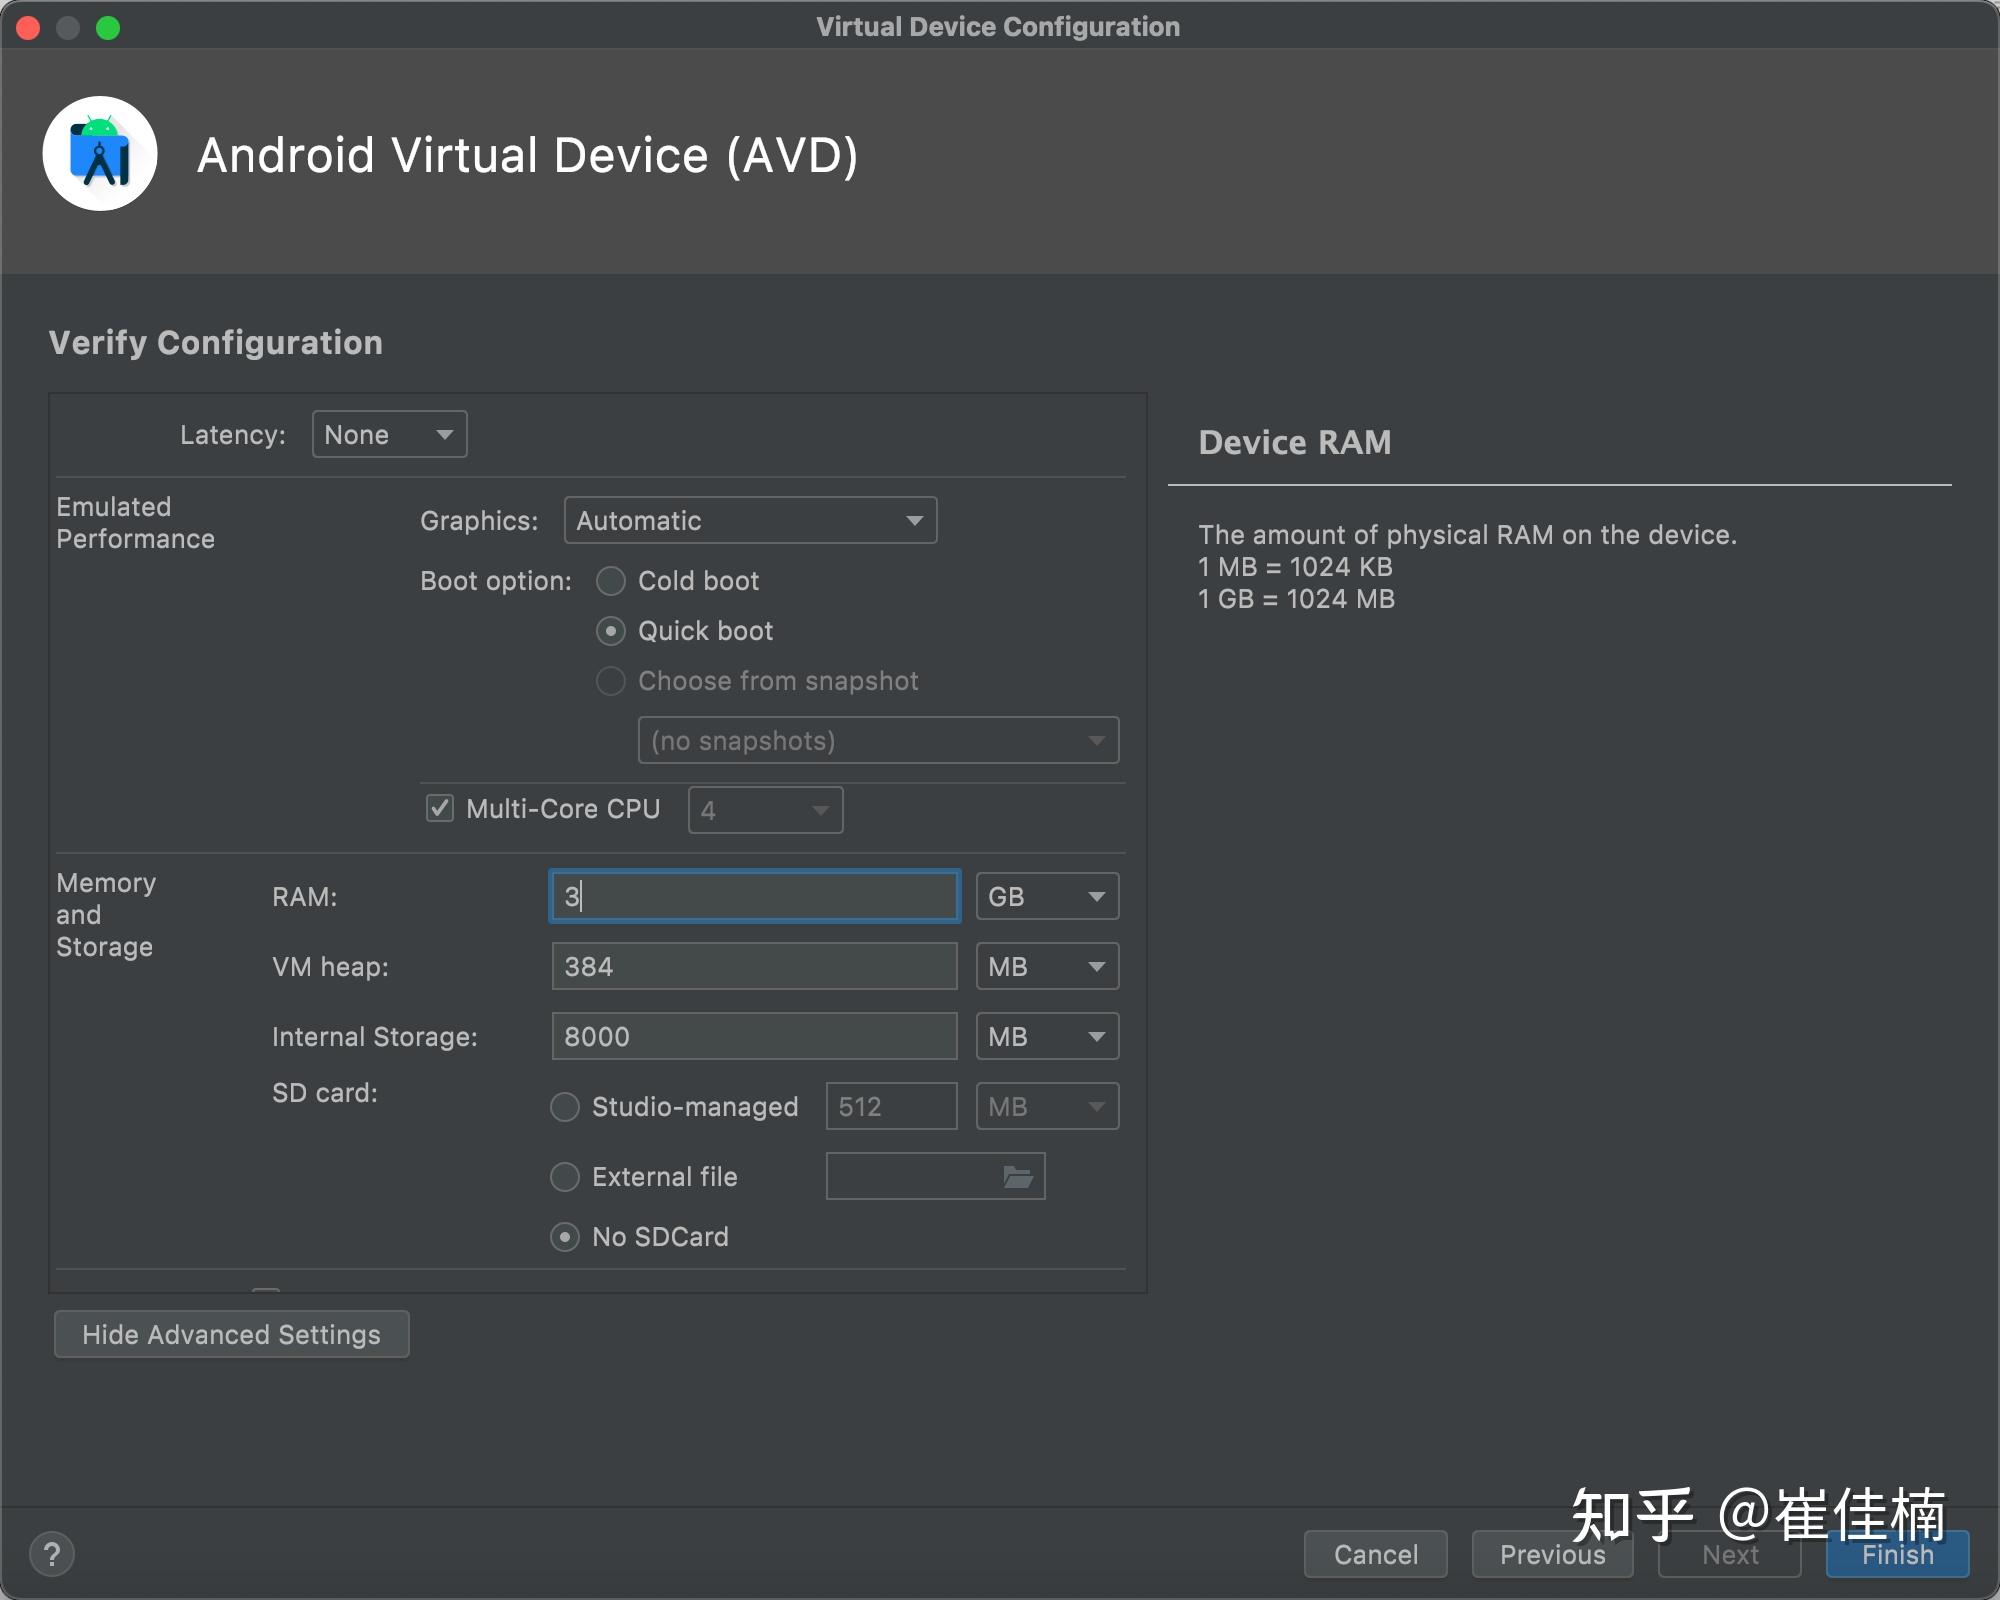The image size is (2000, 1600).
Task: Choose the External file SD card option
Action: 565,1177
